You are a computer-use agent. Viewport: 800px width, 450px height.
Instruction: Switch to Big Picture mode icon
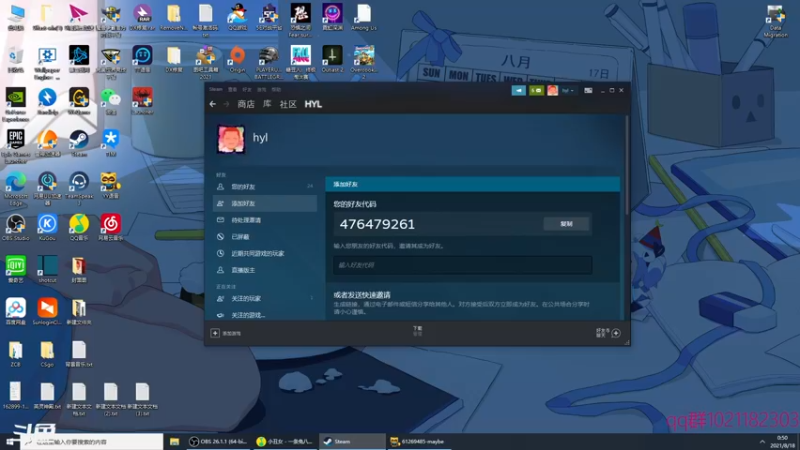coord(588,90)
